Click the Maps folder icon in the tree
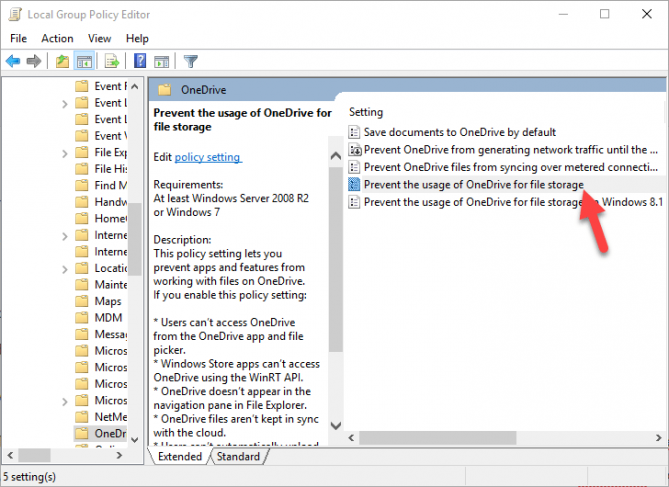This screenshot has width=669, height=487. (81, 301)
